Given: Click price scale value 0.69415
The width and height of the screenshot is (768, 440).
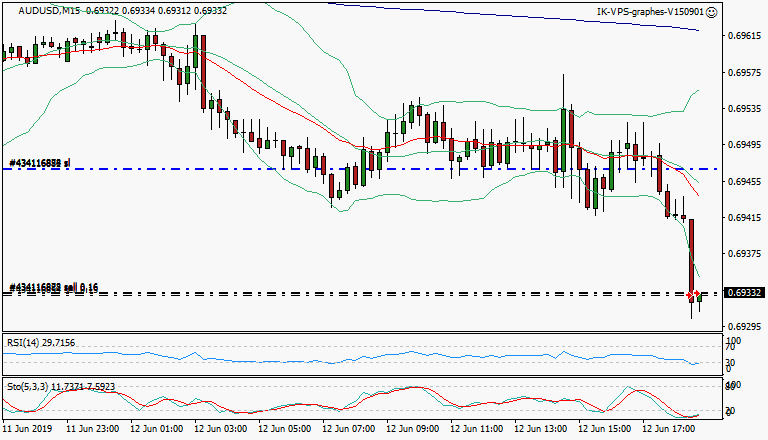Looking at the screenshot, I should click(744, 218).
